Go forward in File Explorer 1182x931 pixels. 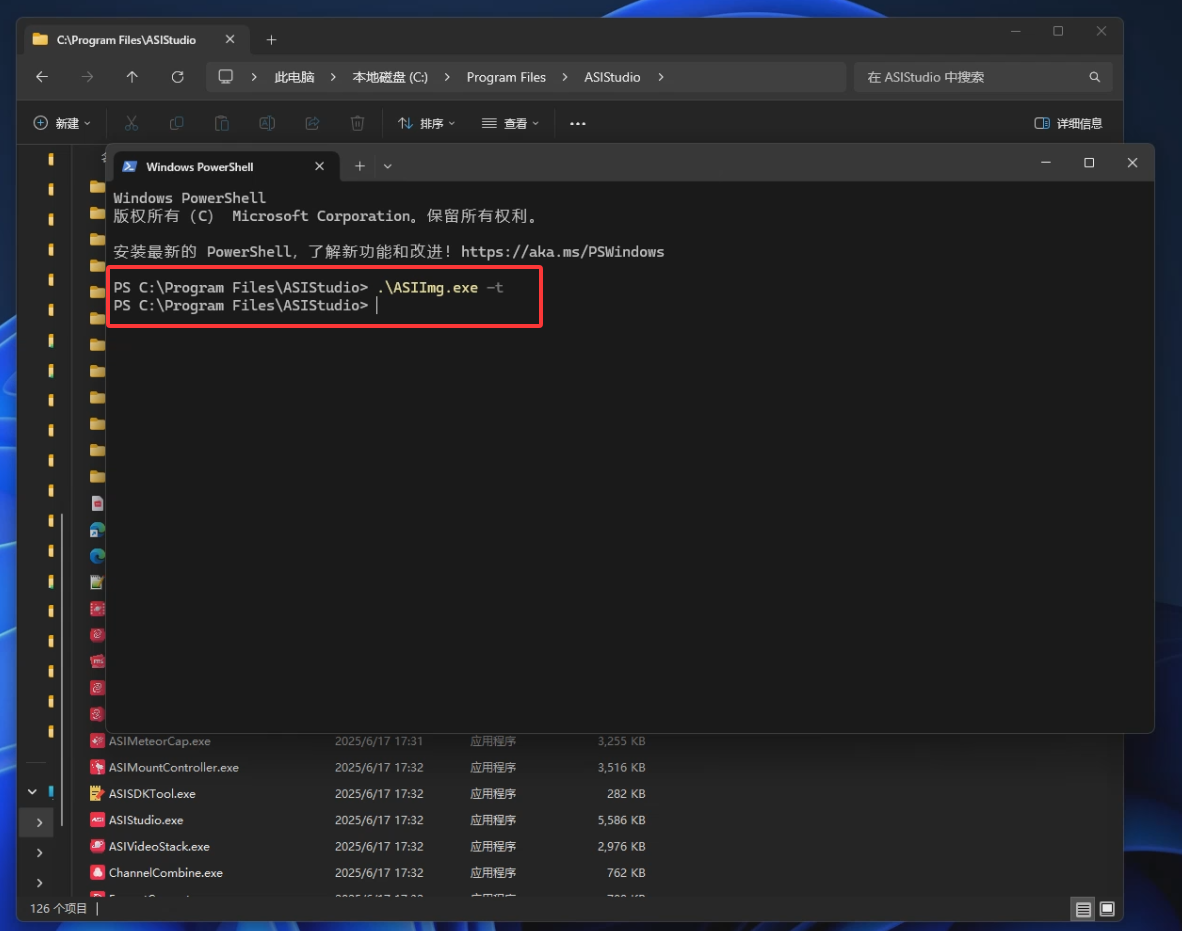(x=87, y=77)
